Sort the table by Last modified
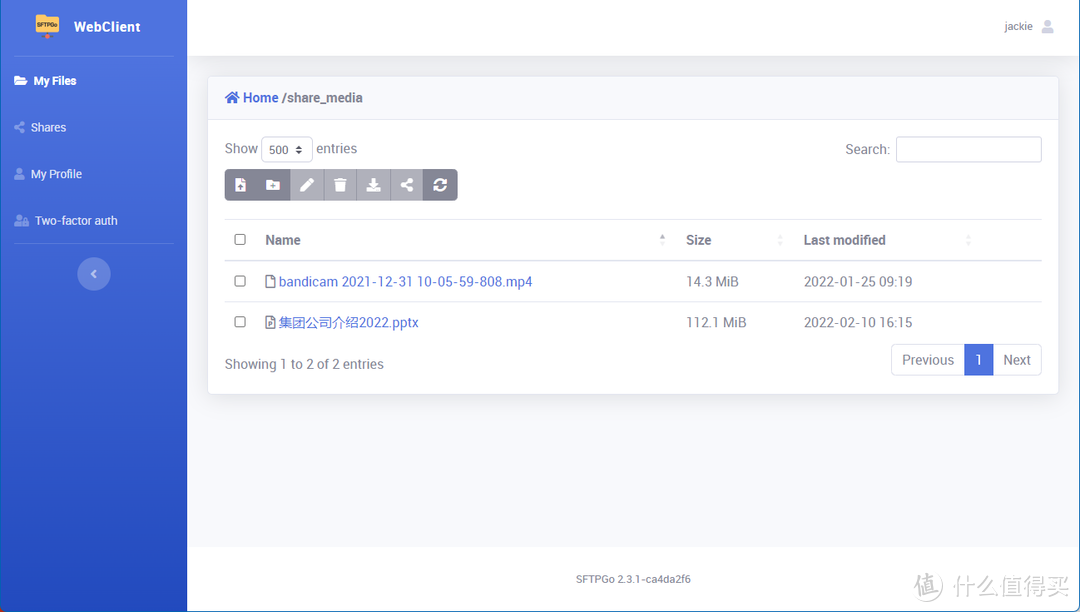This screenshot has width=1080, height=612. click(844, 240)
